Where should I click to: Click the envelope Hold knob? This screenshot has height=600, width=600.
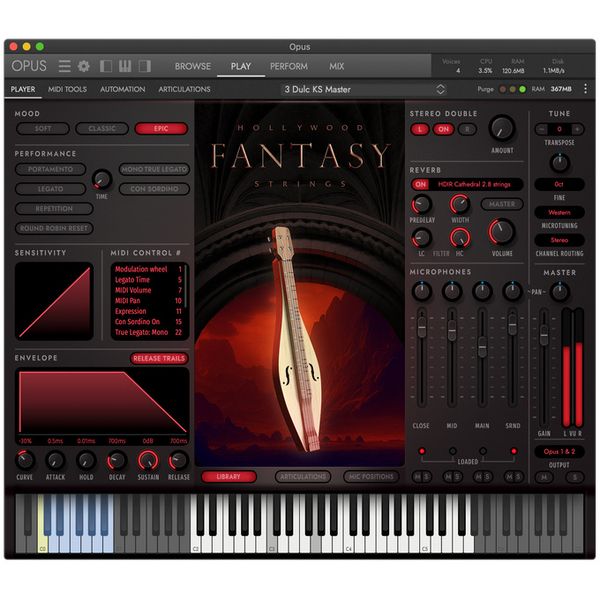pyautogui.click(x=86, y=460)
